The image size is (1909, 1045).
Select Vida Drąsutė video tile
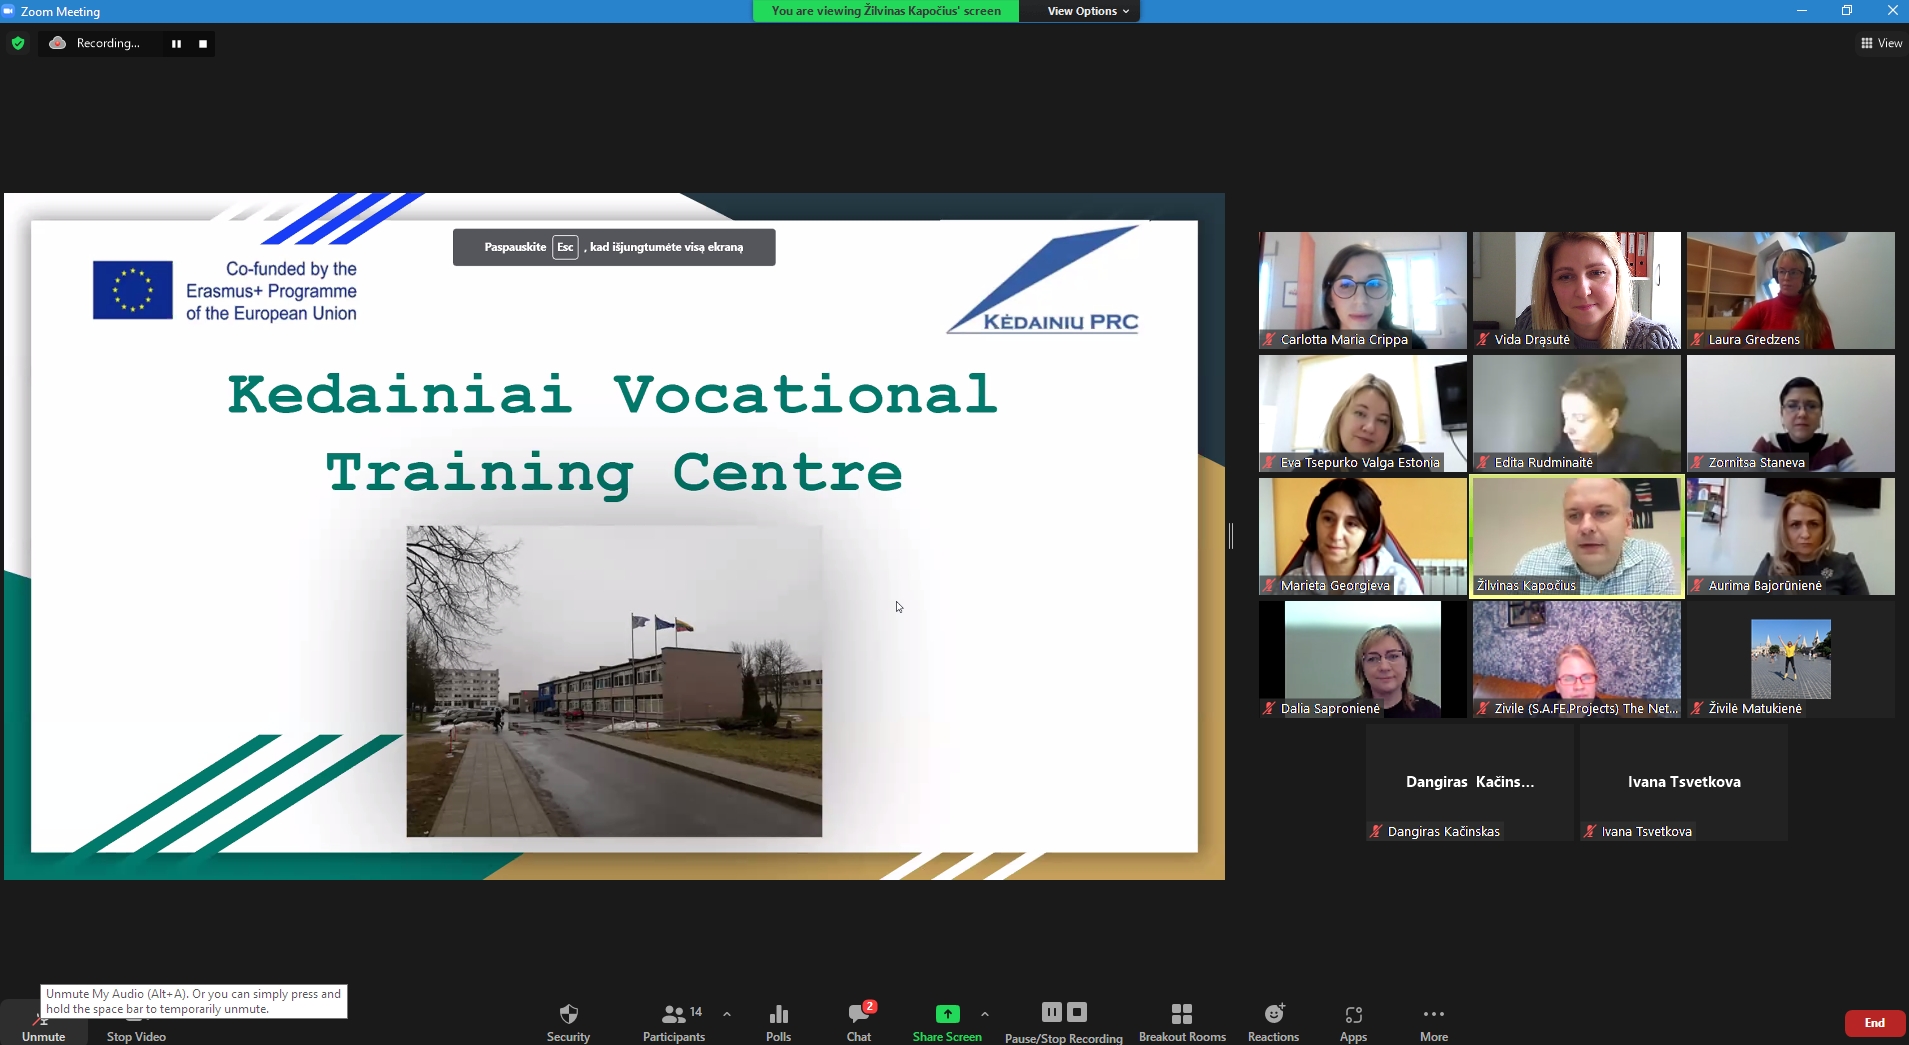click(x=1577, y=290)
